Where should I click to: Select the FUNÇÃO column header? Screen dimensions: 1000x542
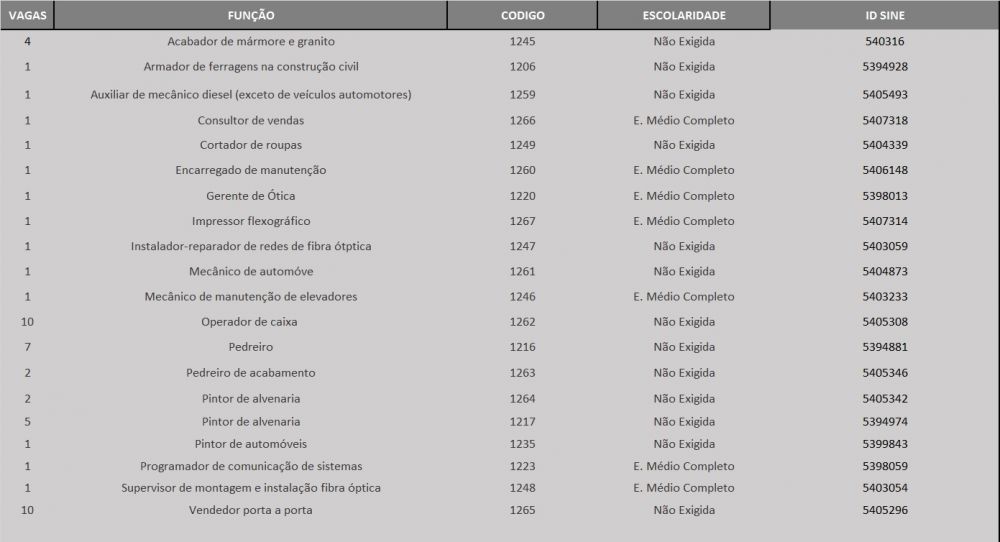click(x=250, y=16)
